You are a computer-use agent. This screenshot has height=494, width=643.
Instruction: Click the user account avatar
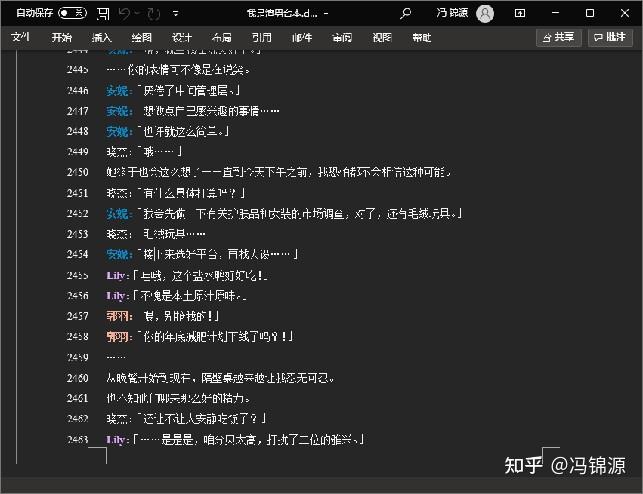485,14
